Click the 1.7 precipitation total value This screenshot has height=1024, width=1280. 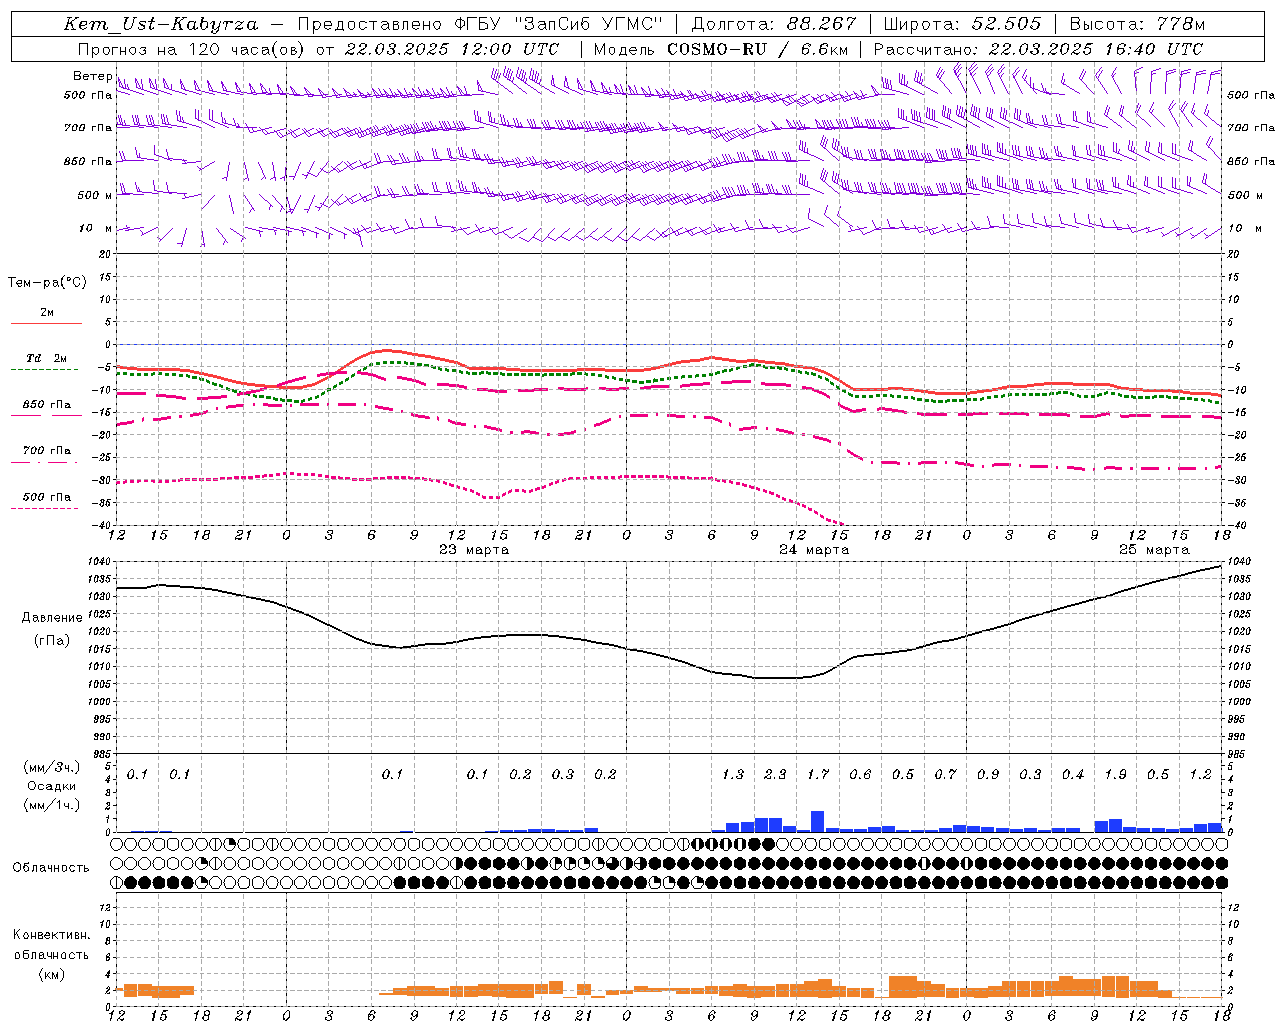[x=818, y=775]
